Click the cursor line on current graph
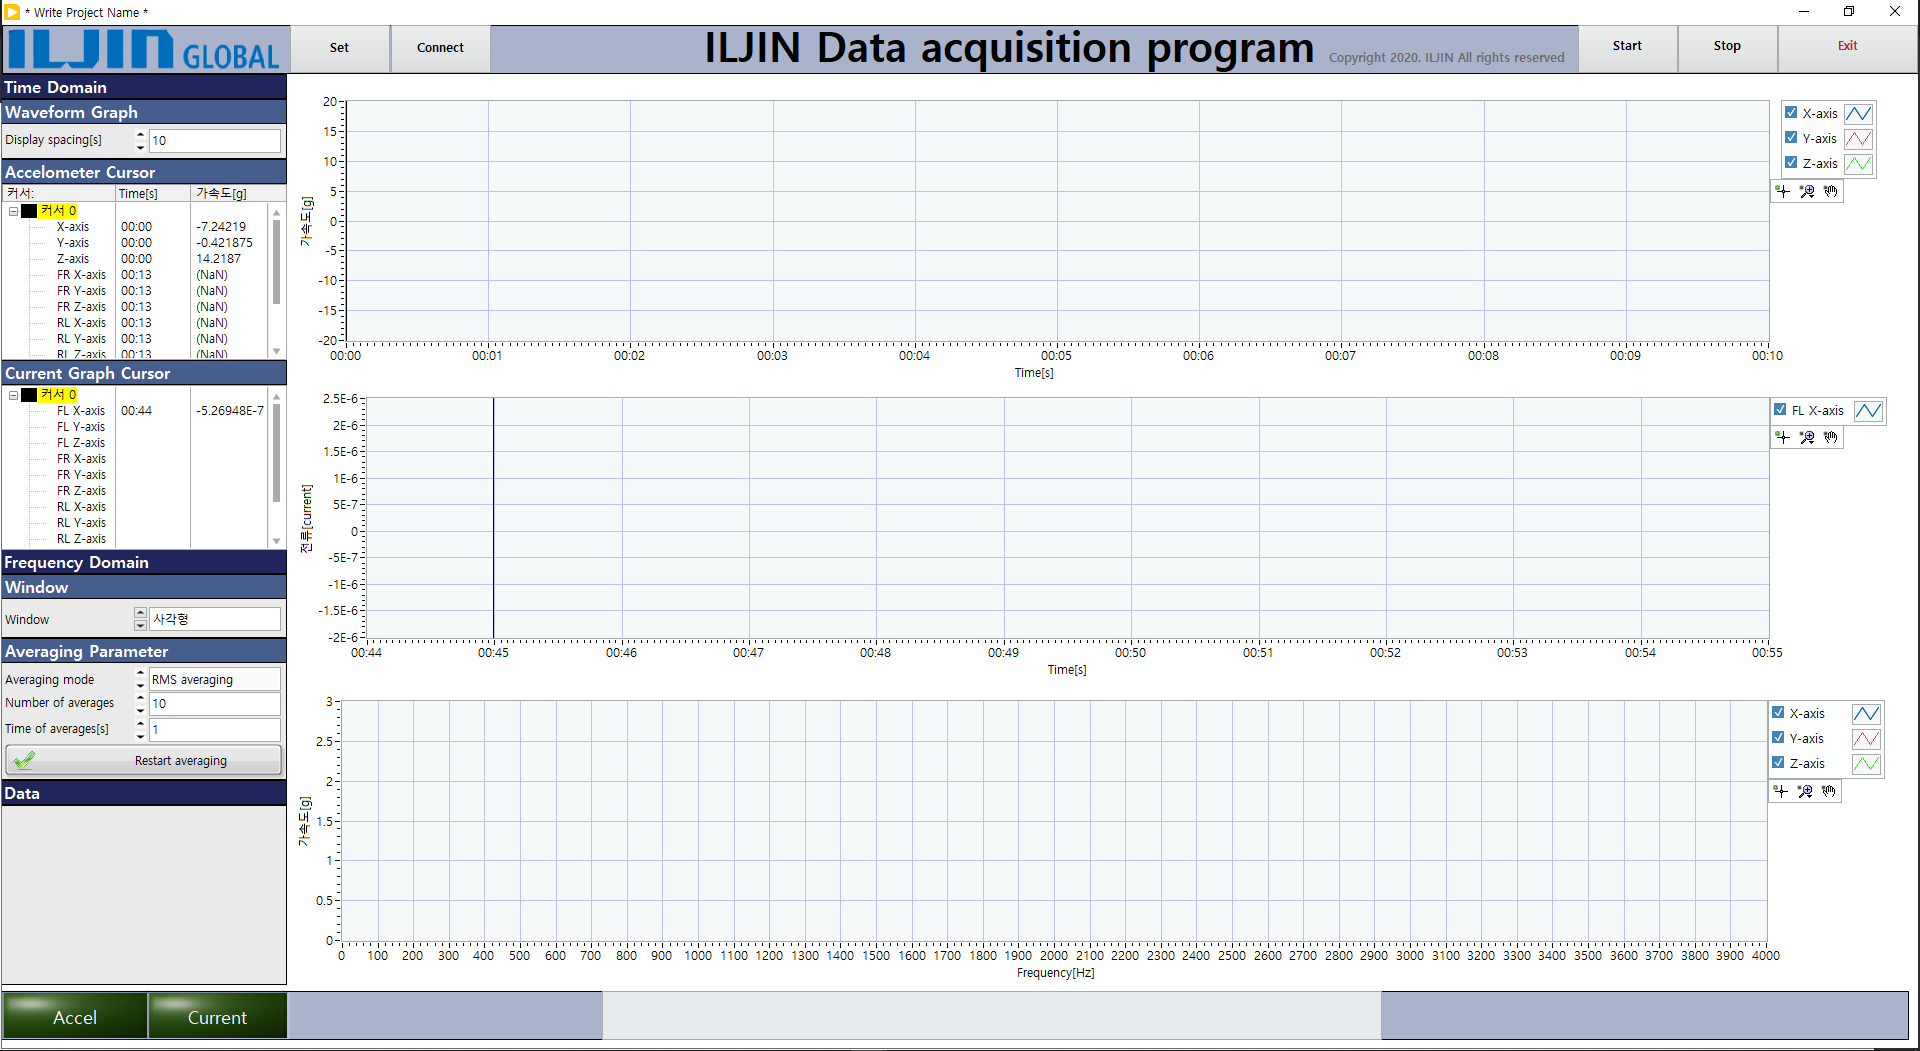 tap(493, 518)
